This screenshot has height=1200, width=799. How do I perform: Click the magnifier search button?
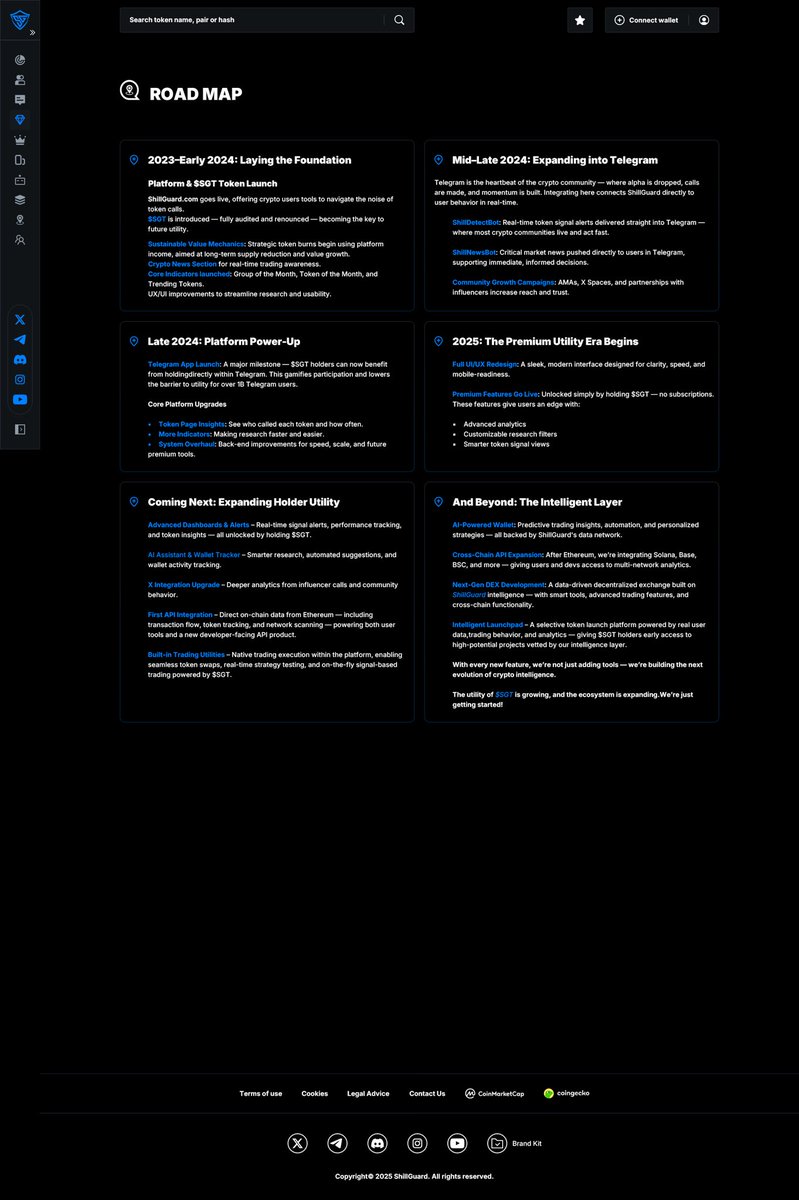click(x=399, y=20)
